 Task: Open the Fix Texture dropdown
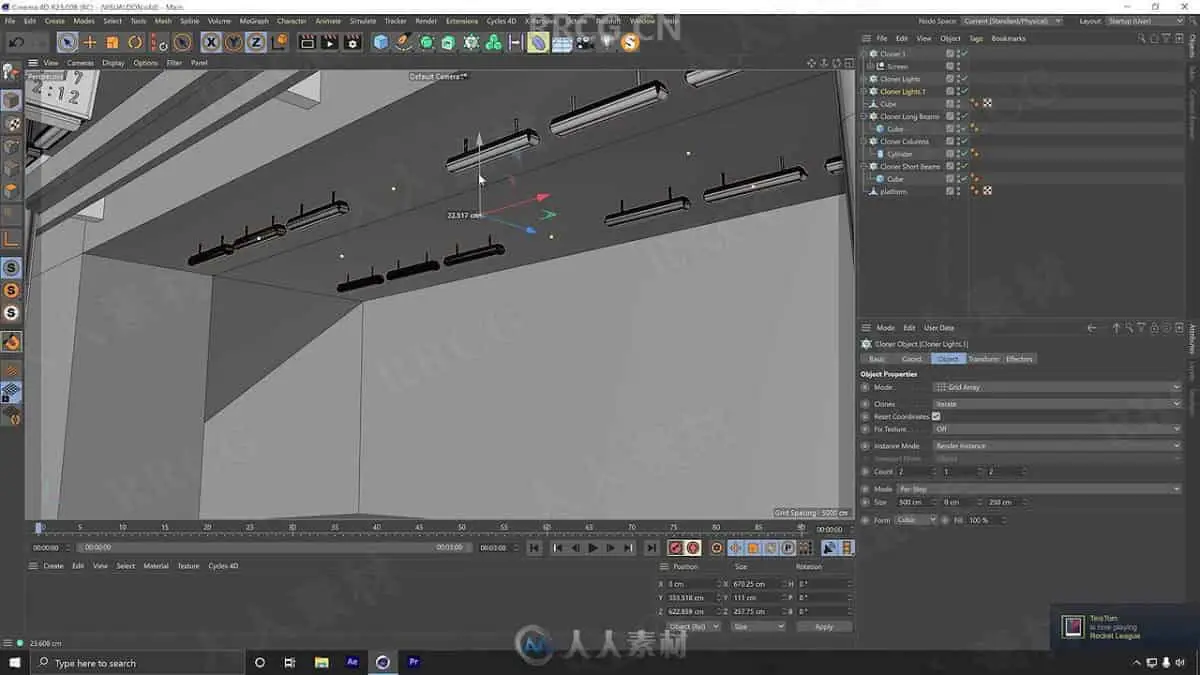point(1057,429)
